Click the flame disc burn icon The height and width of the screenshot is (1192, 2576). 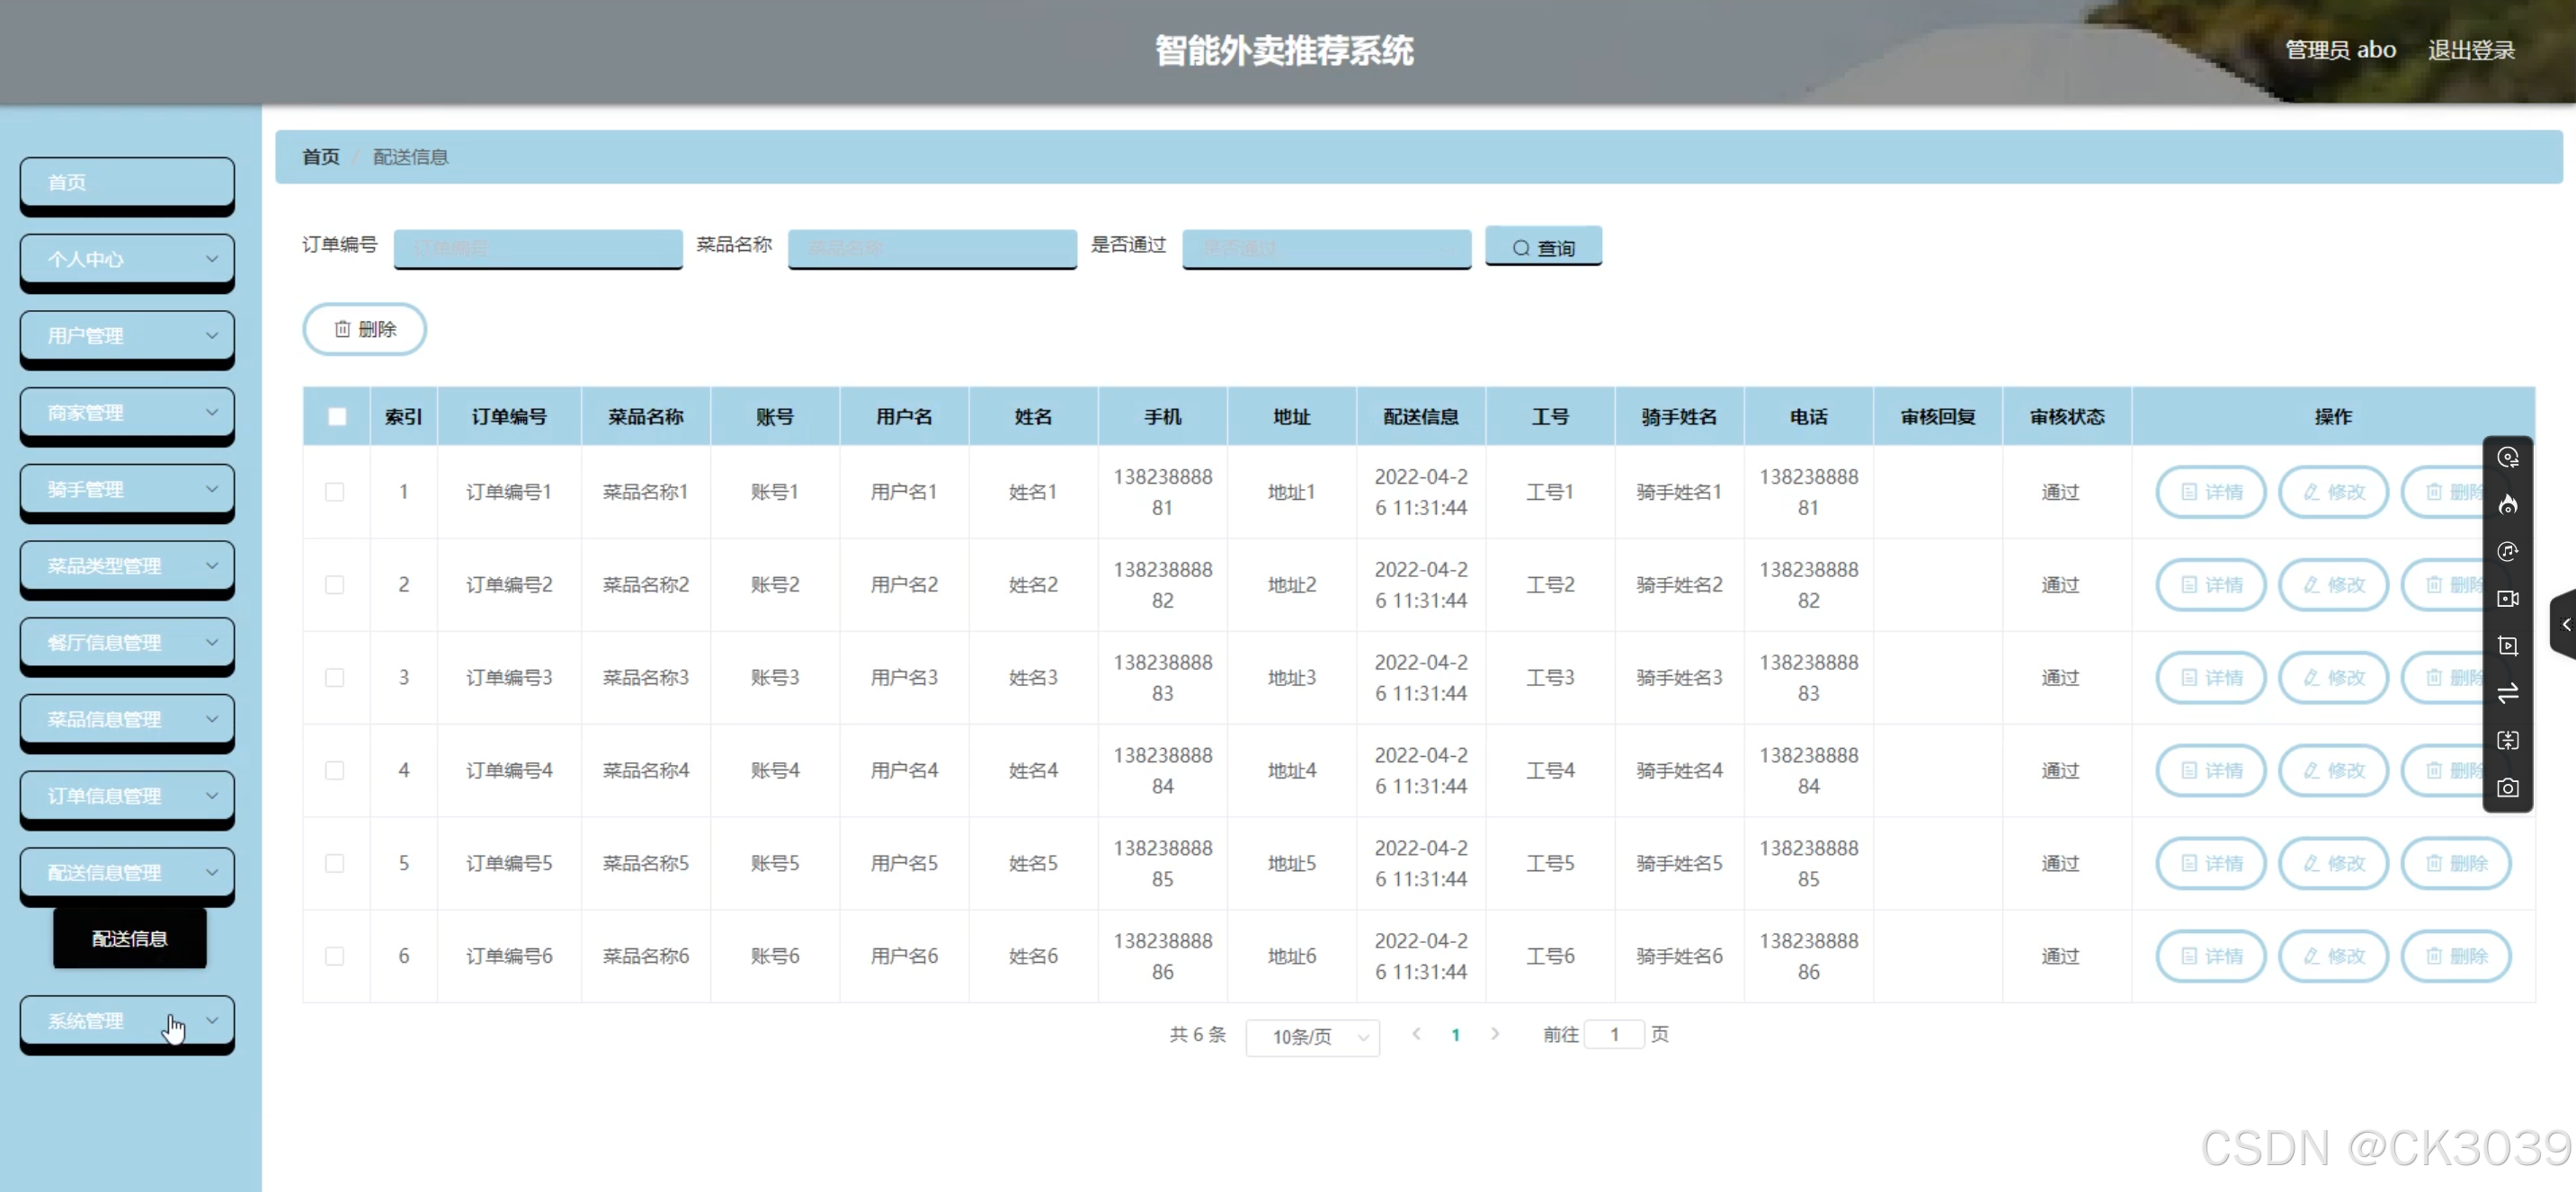[x=2507, y=505]
